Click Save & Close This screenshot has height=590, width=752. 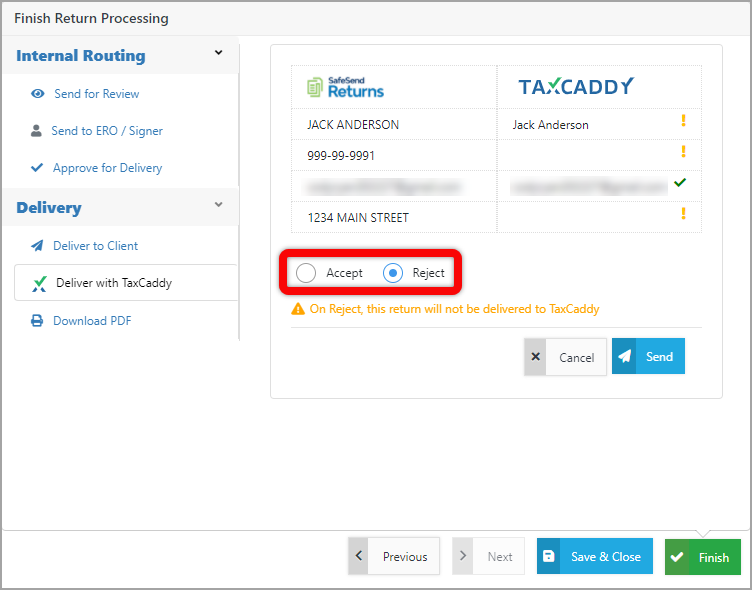pos(594,557)
